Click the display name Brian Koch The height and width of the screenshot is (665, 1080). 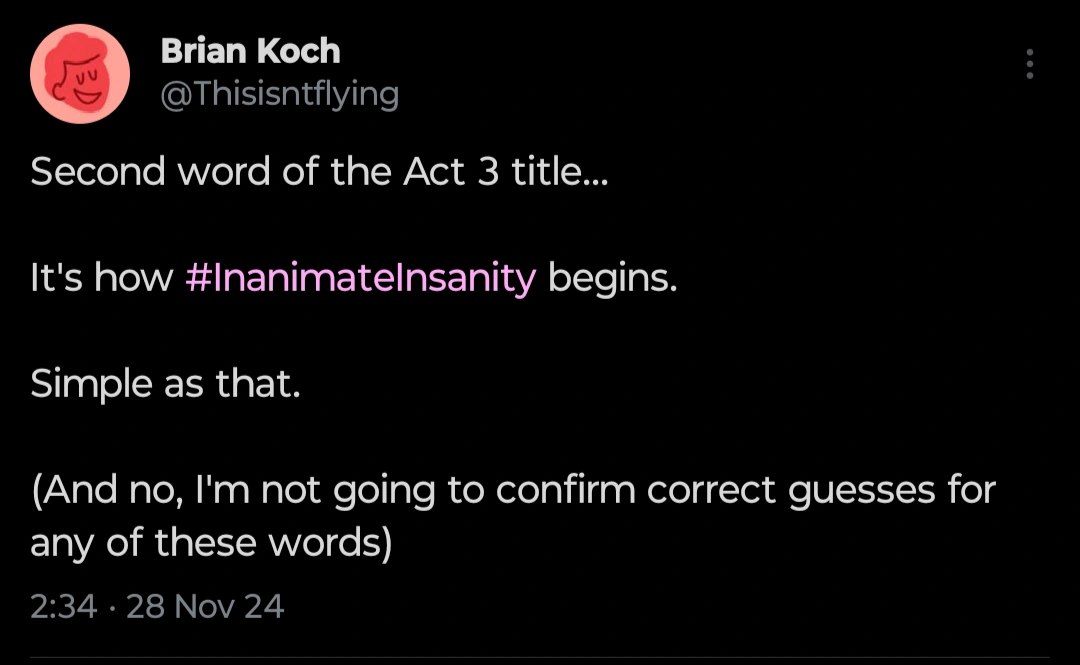[250, 51]
